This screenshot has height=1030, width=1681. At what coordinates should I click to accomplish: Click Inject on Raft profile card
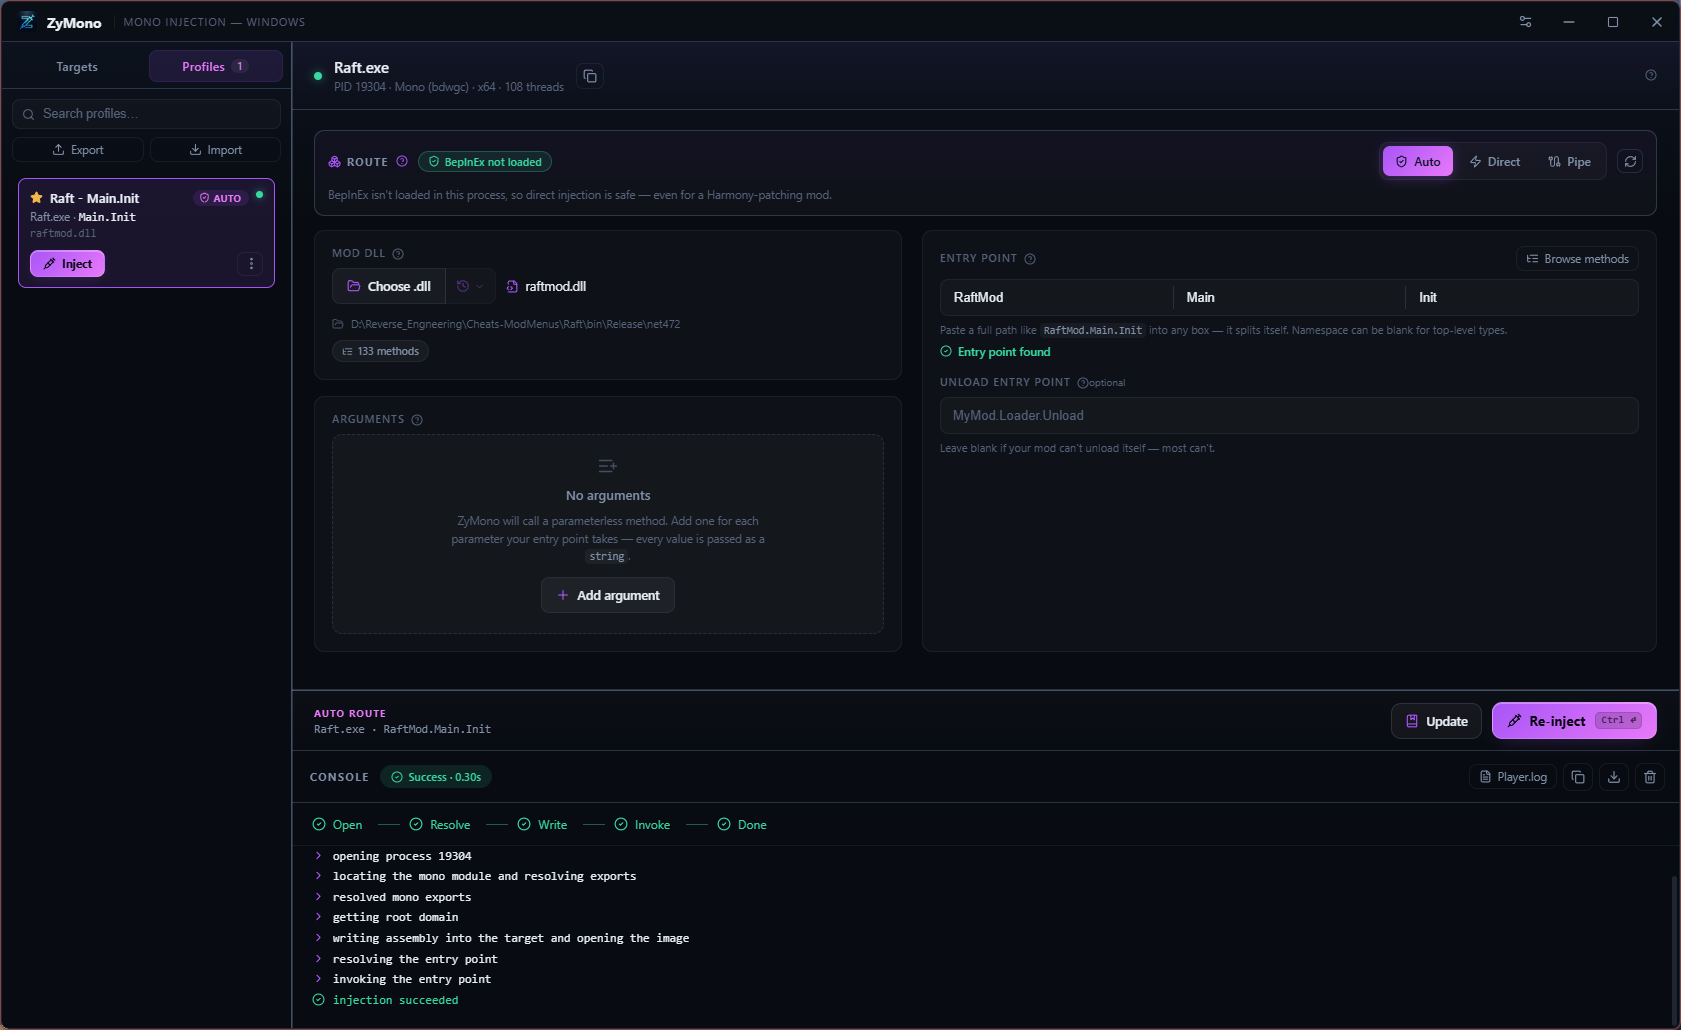[67, 264]
